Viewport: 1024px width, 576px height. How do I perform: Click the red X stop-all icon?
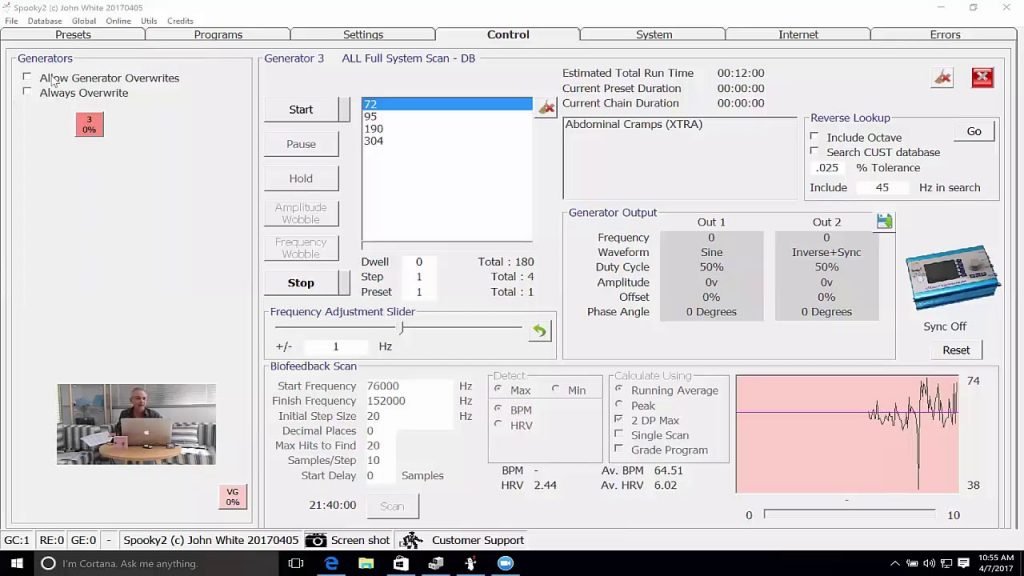point(982,78)
